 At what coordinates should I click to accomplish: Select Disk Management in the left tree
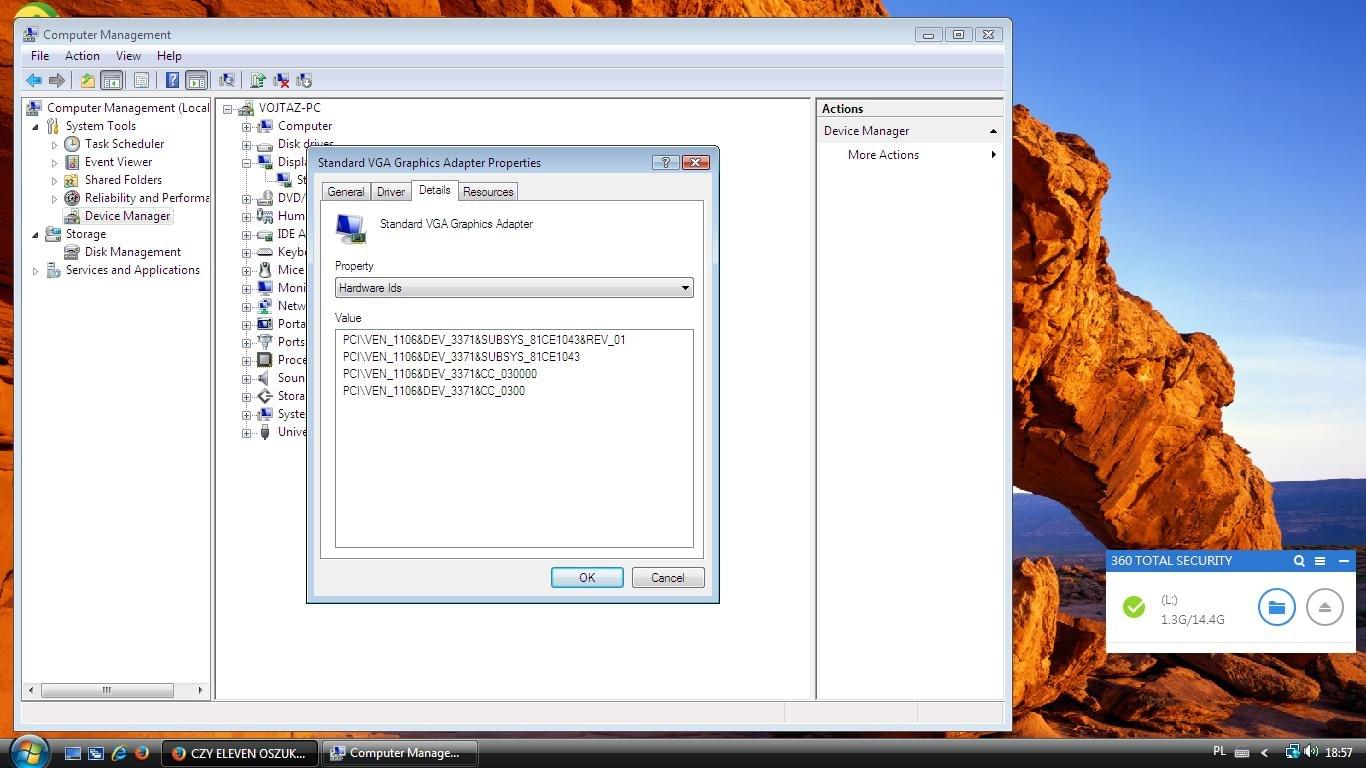click(132, 252)
